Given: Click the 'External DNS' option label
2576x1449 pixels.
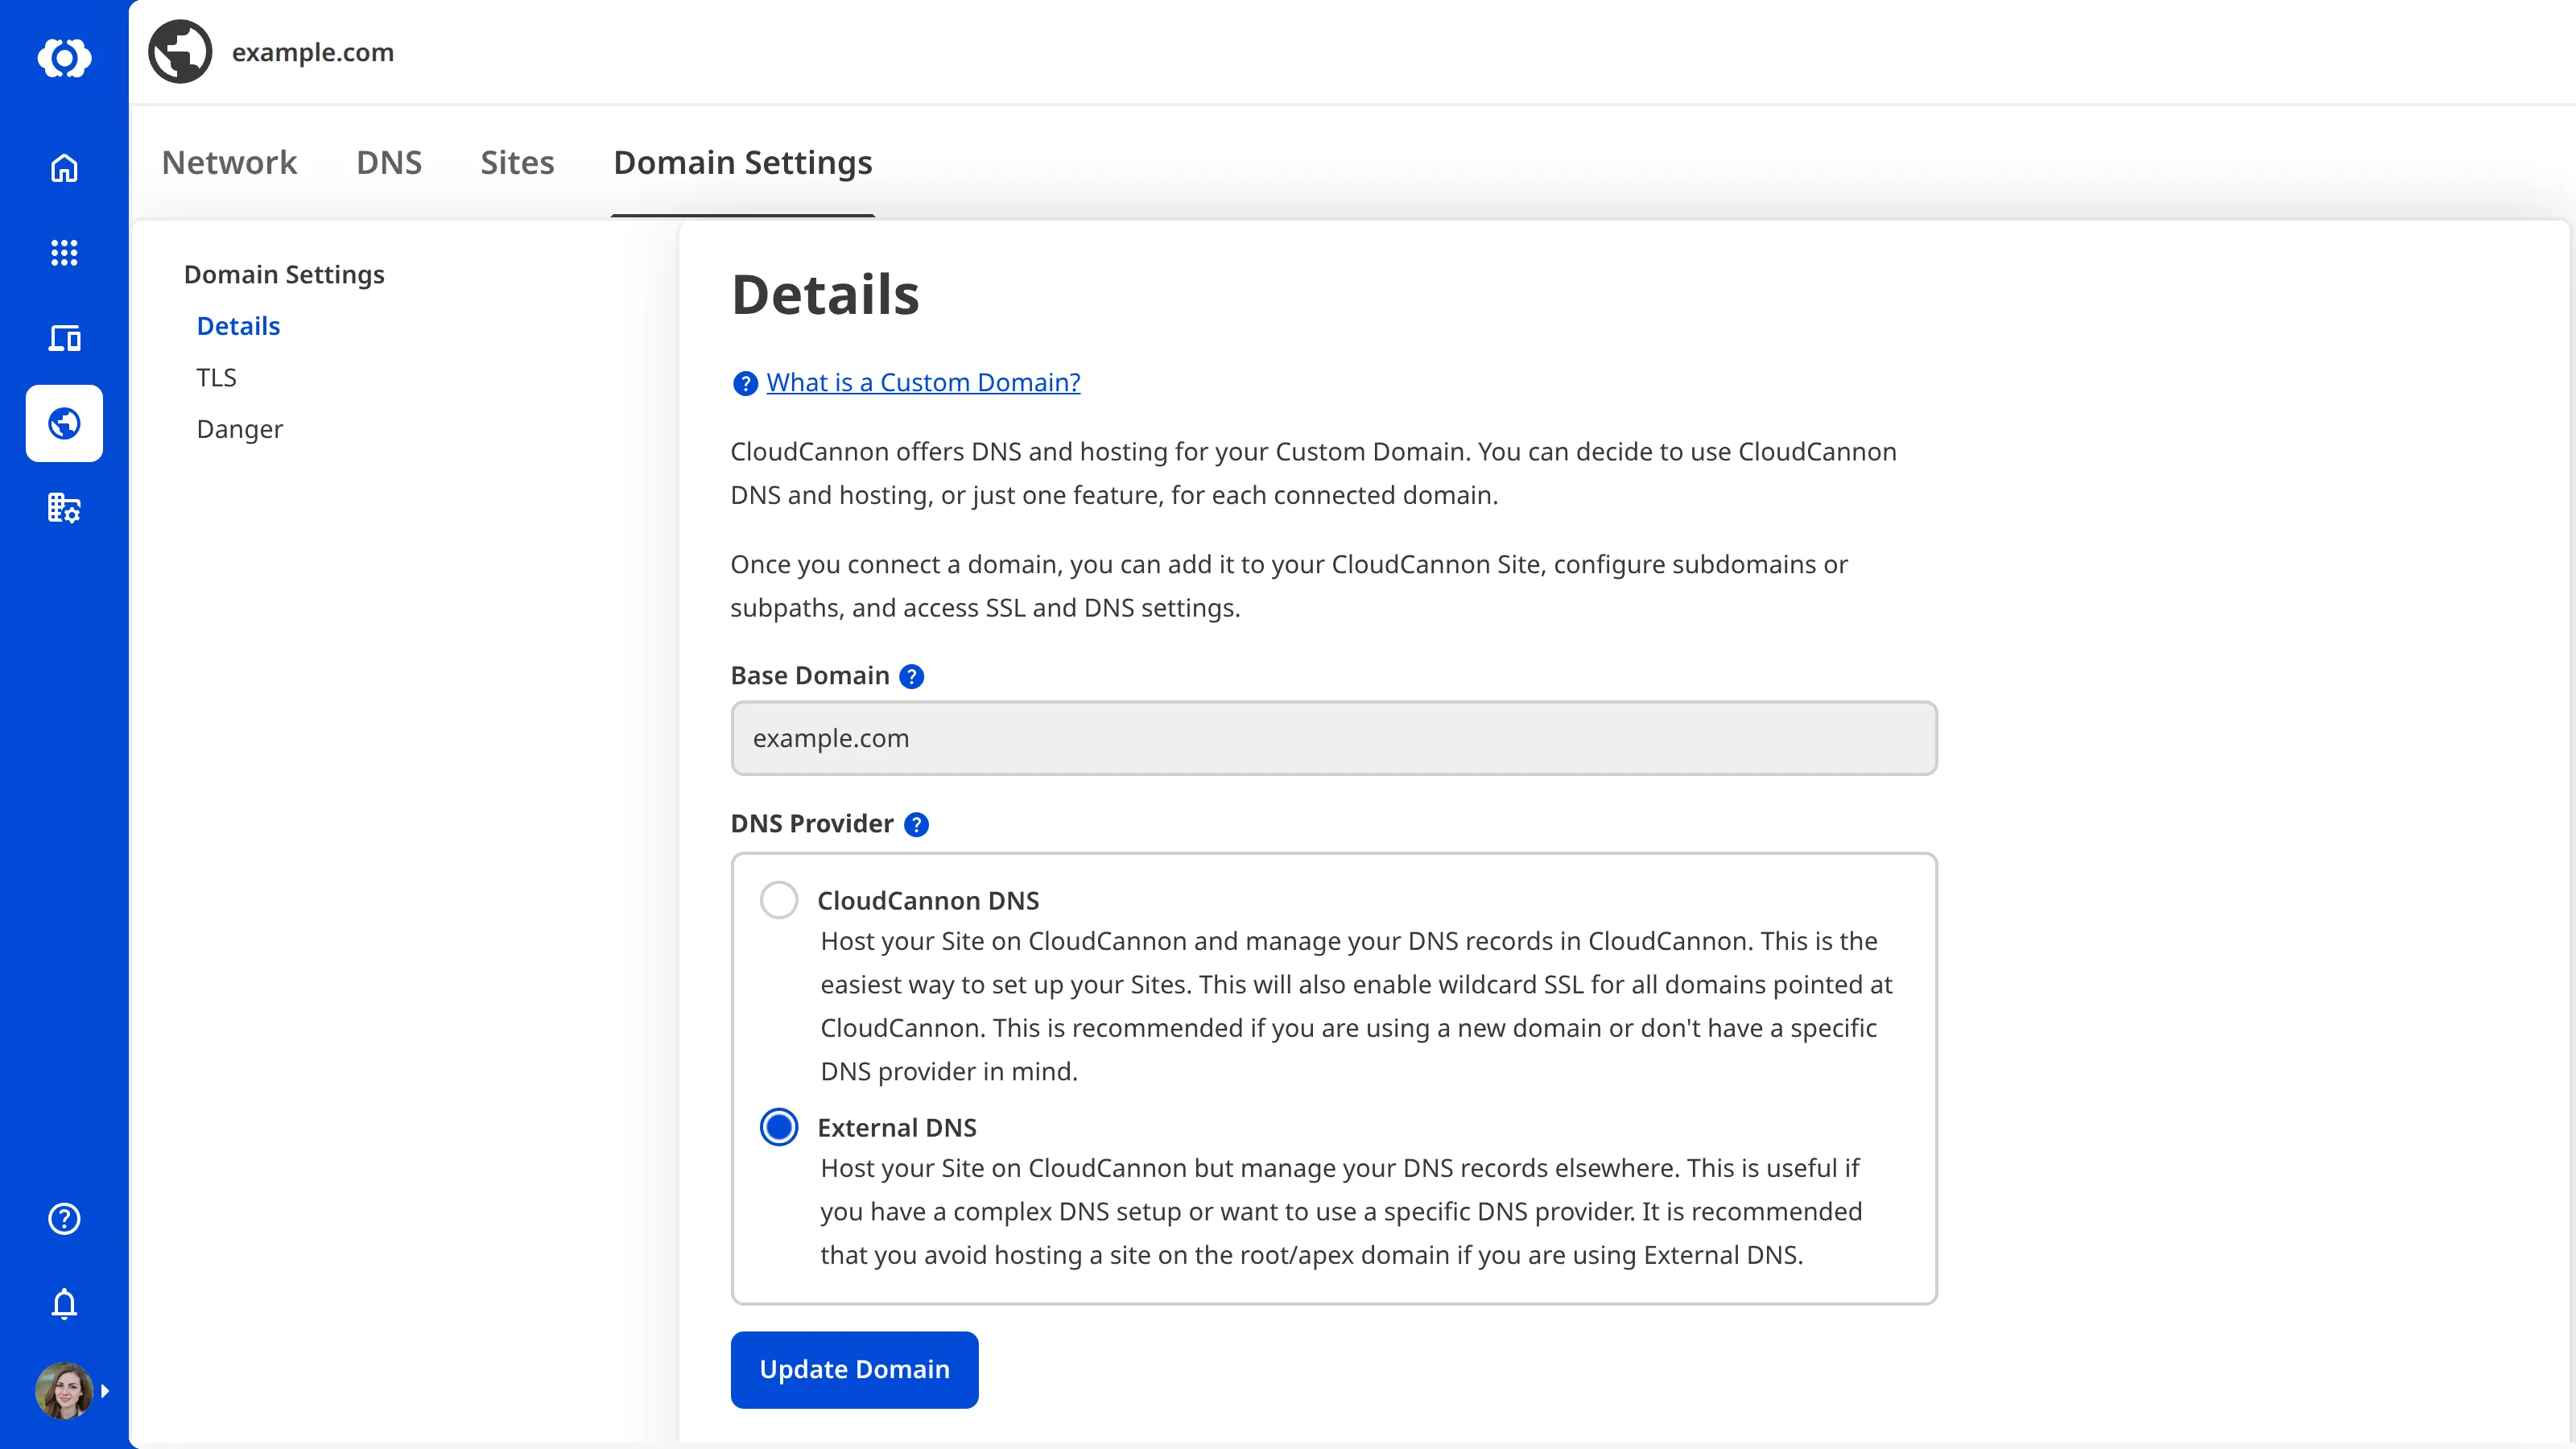Looking at the screenshot, I should (897, 1127).
